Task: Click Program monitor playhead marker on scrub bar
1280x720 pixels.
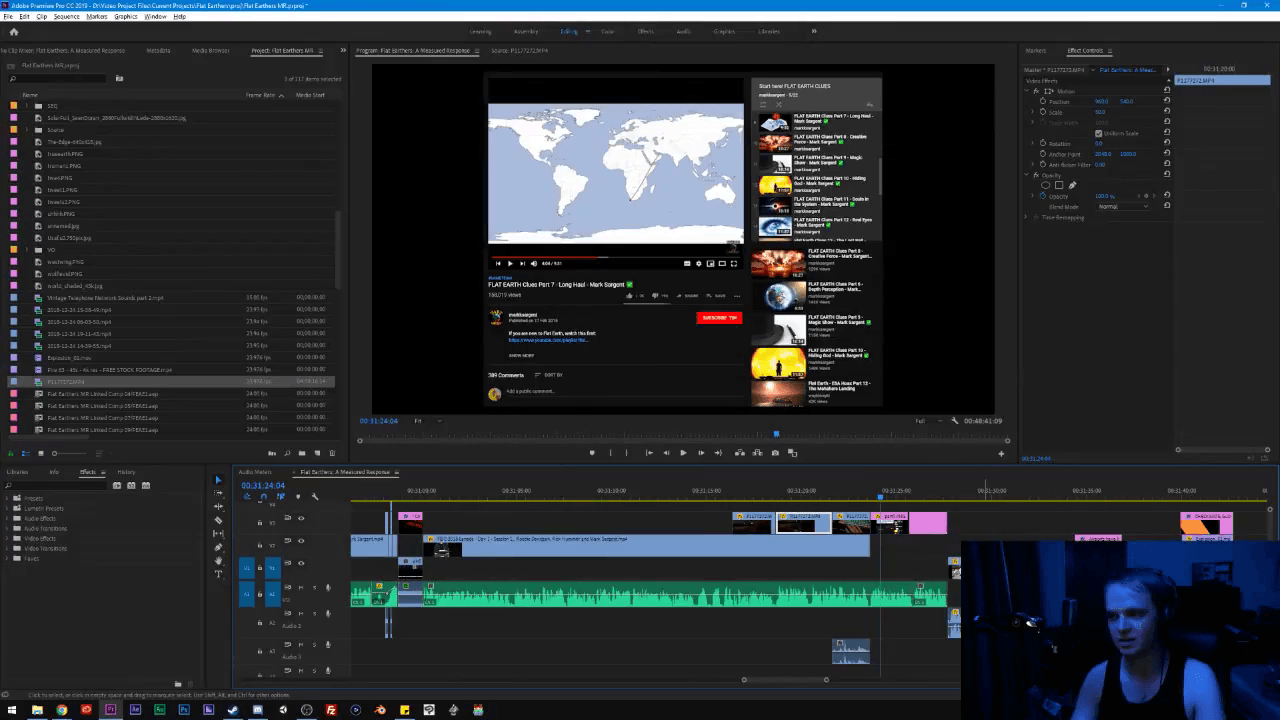Action: tap(776, 434)
